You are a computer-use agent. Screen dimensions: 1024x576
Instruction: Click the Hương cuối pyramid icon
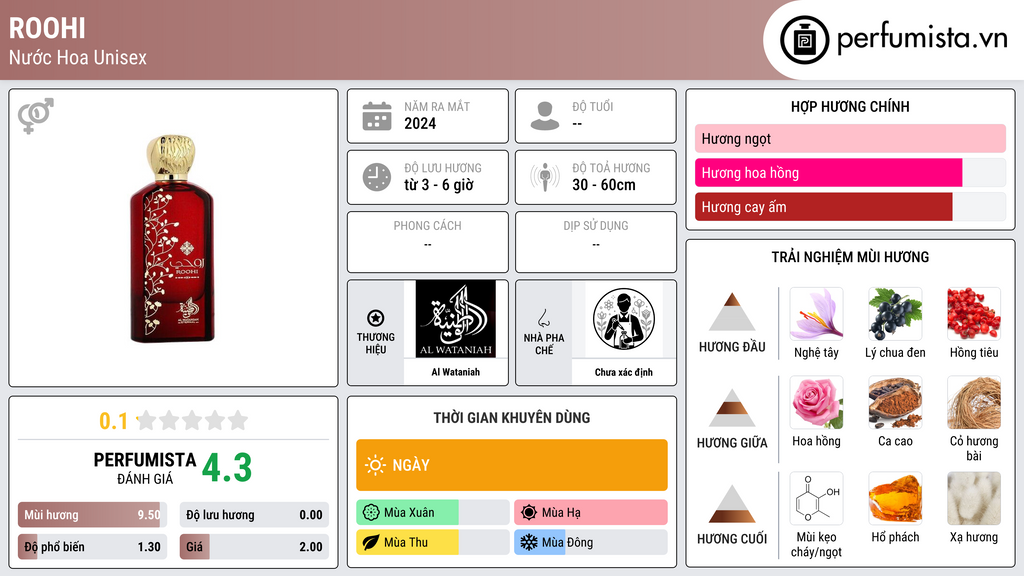pyautogui.click(x=732, y=504)
